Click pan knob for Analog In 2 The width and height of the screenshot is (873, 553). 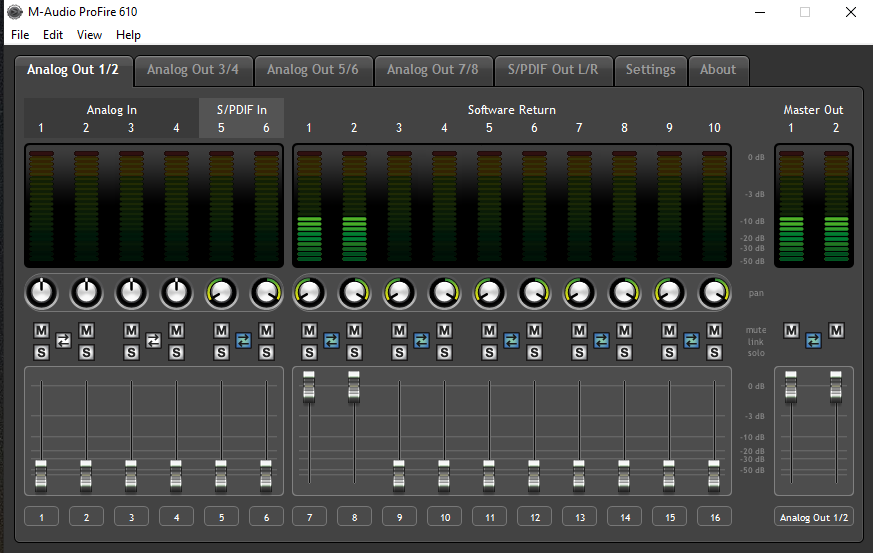click(x=86, y=292)
